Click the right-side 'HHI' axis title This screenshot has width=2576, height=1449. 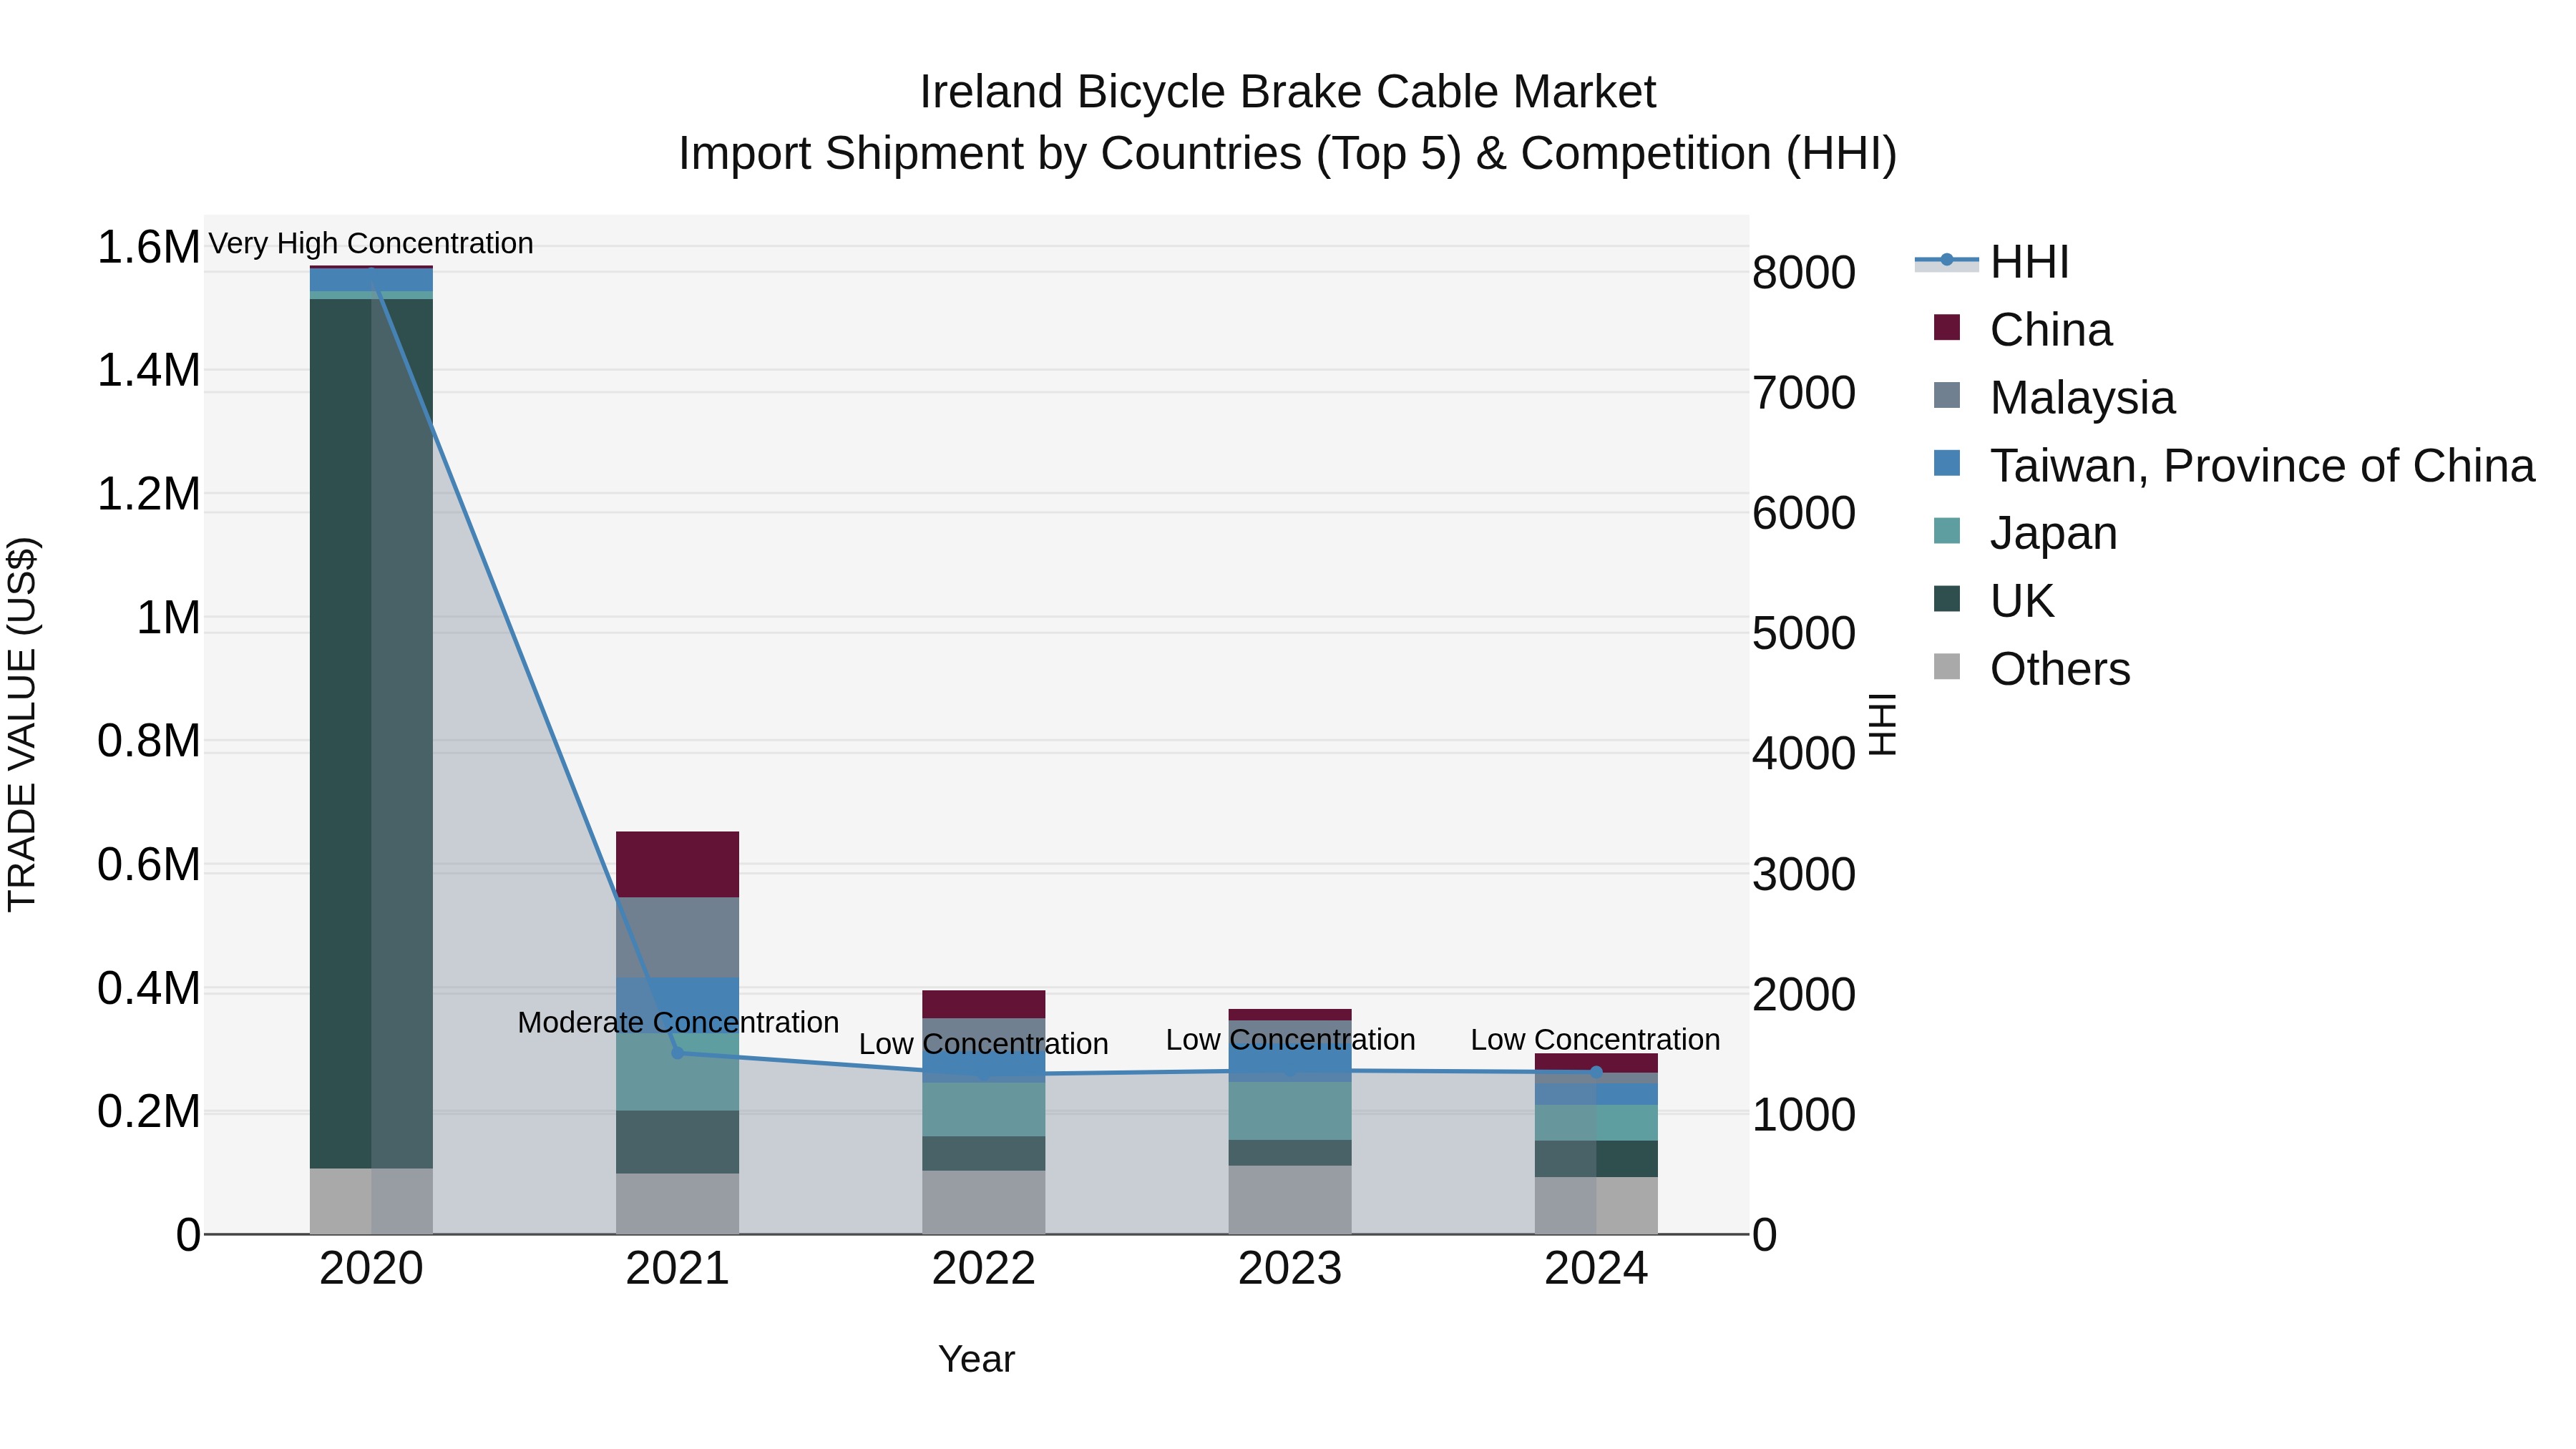(1882, 724)
